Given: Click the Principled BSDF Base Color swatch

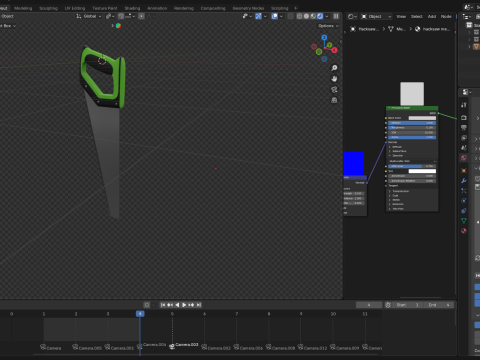Looking at the screenshot, I should (x=422, y=118).
